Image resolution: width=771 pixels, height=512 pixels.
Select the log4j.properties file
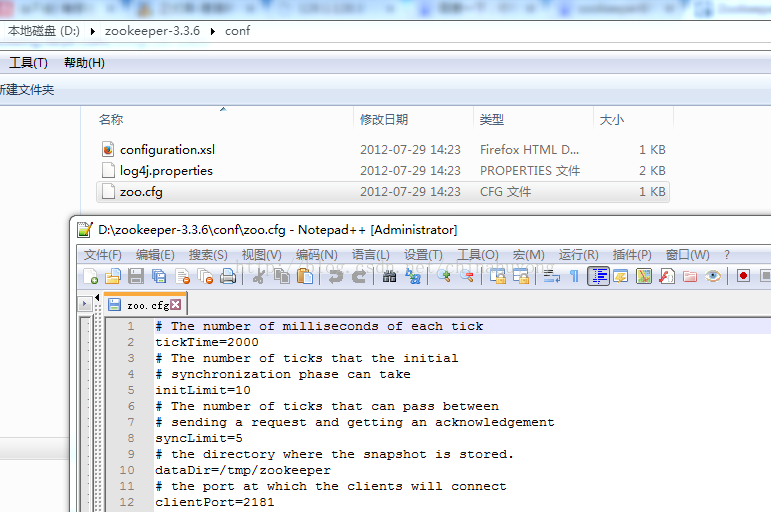coord(383,171)
